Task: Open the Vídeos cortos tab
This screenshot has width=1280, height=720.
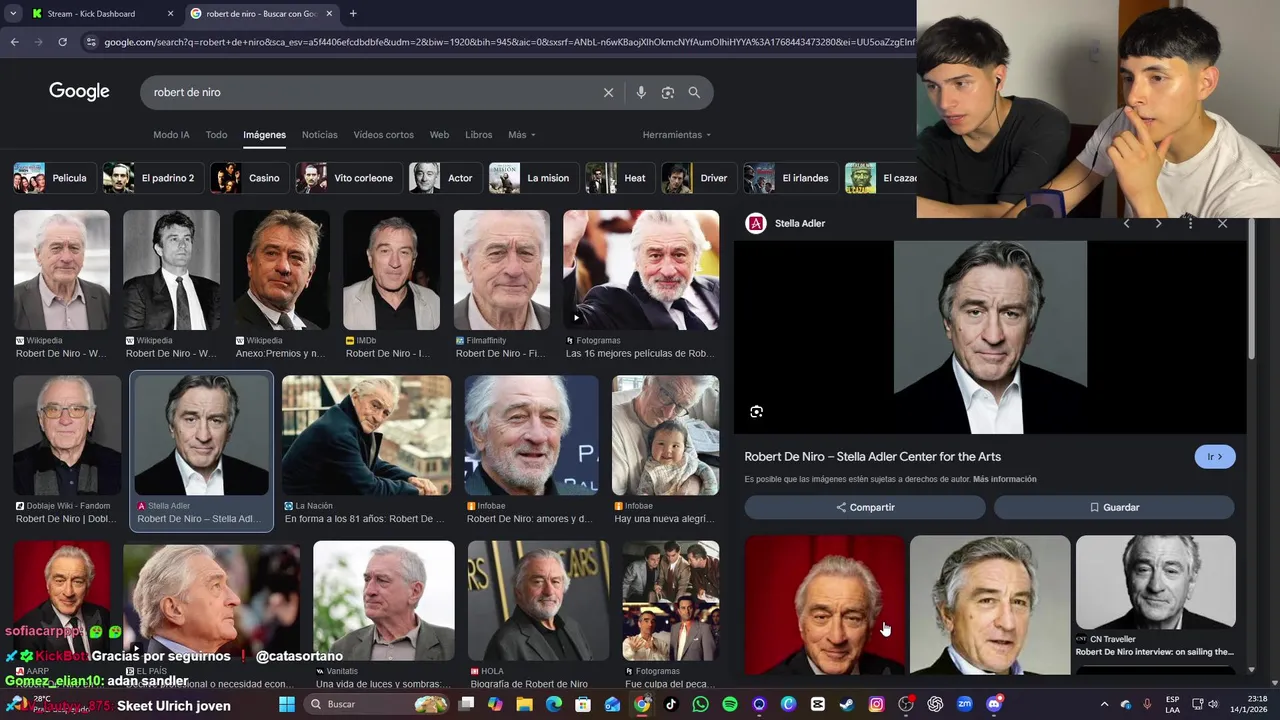Action: [x=383, y=135]
